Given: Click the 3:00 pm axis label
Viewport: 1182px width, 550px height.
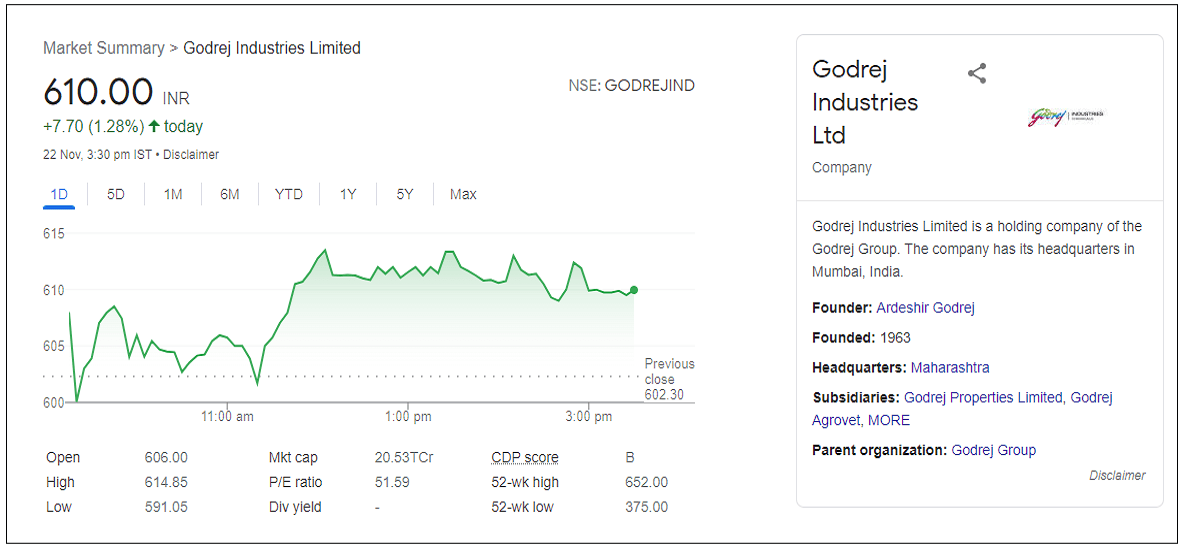Looking at the screenshot, I should click(x=589, y=416).
